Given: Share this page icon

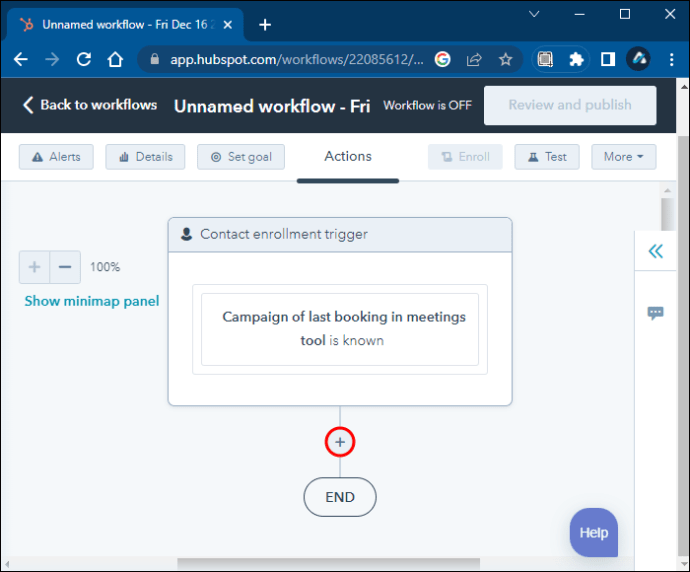Looking at the screenshot, I should 474,59.
